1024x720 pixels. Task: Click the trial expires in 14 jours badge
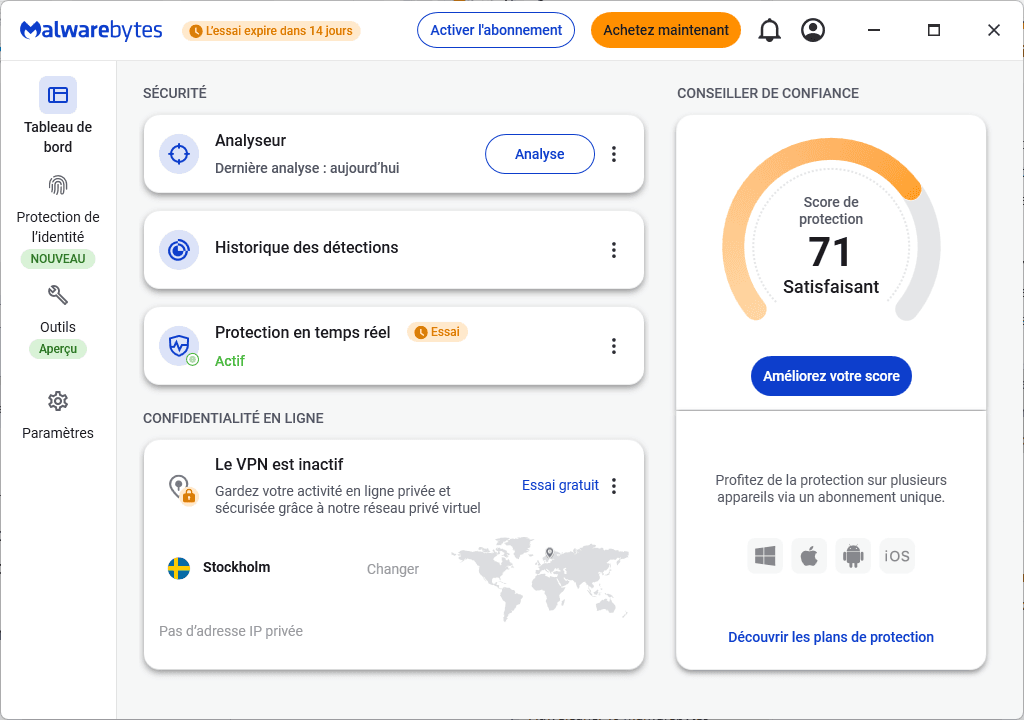point(271,31)
